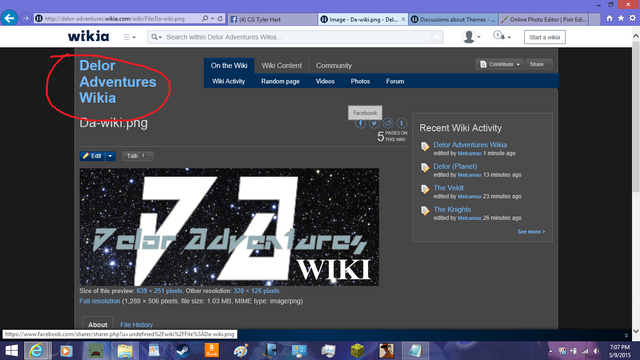
Task: Click the browser Forward arrow button
Action: (25, 19)
